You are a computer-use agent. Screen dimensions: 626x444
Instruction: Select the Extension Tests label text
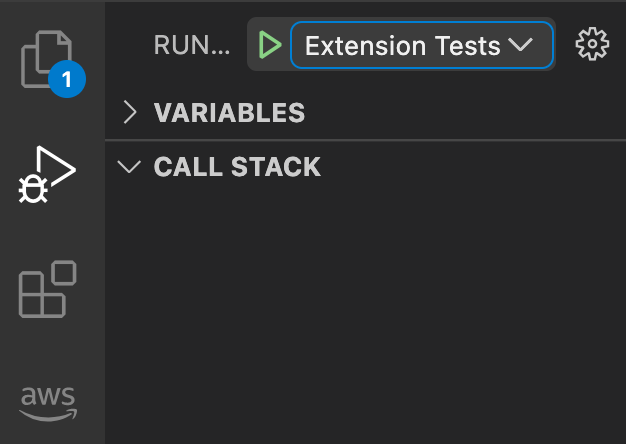402,46
